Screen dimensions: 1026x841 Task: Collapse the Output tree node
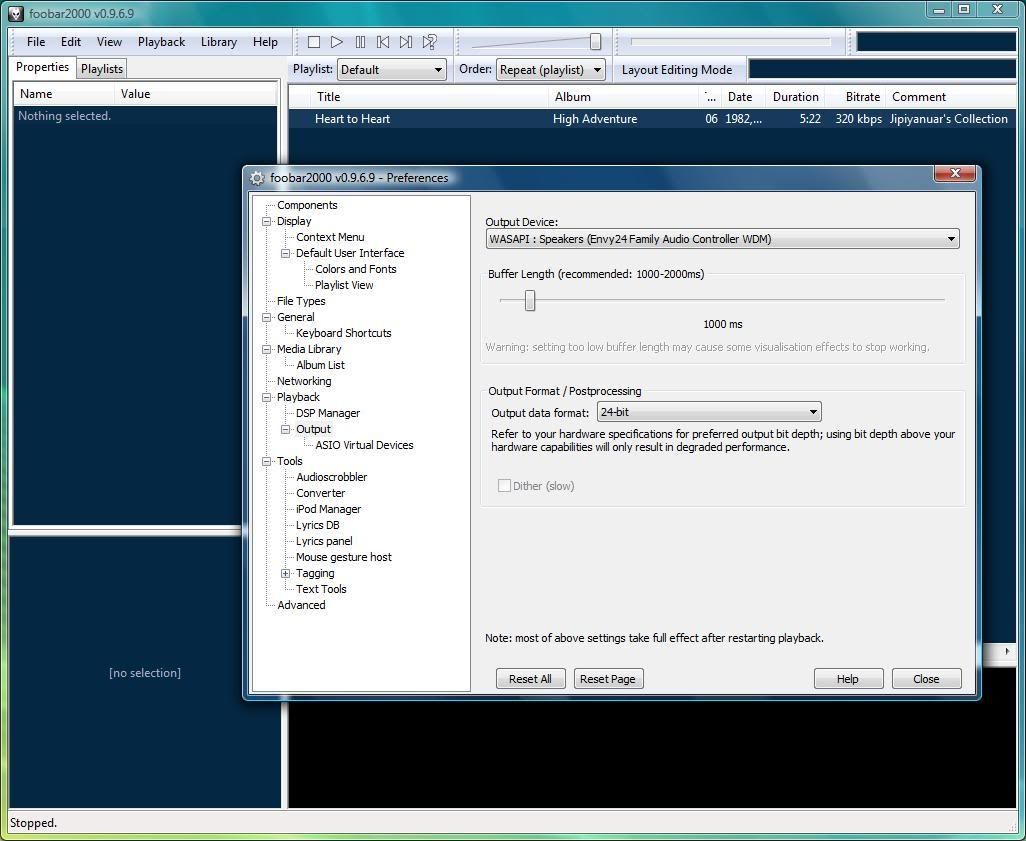tap(285, 429)
